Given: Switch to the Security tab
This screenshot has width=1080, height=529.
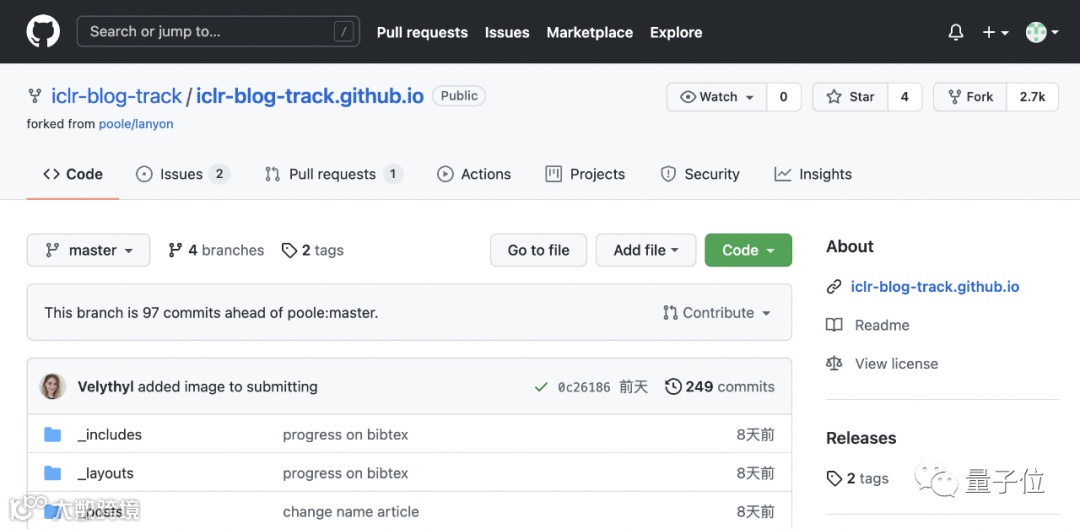Looking at the screenshot, I should click(x=700, y=174).
